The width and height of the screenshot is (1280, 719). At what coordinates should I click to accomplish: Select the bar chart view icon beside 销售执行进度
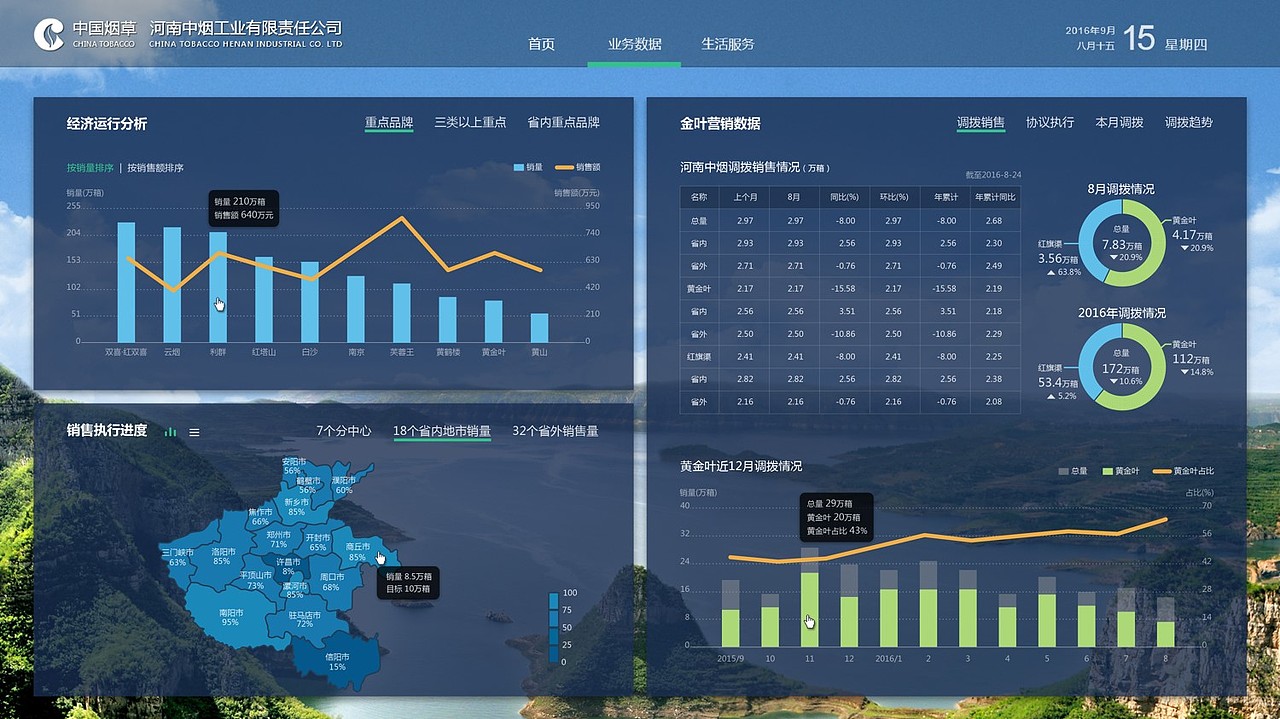[171, 431]
